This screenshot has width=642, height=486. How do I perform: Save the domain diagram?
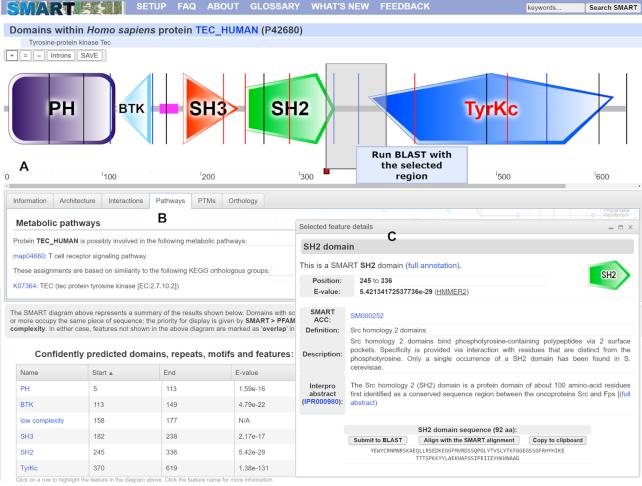click(x=89, y=55)
